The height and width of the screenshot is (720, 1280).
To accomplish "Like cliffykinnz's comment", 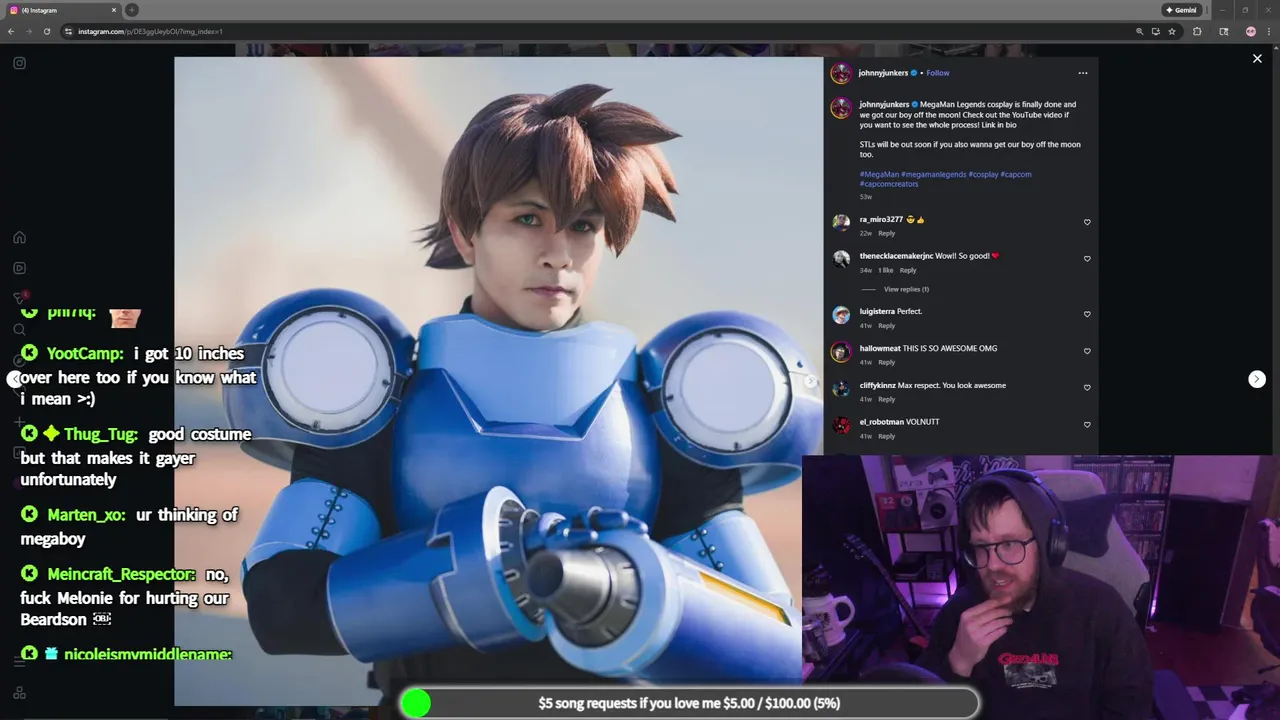I will click(x=1087, y=388).
